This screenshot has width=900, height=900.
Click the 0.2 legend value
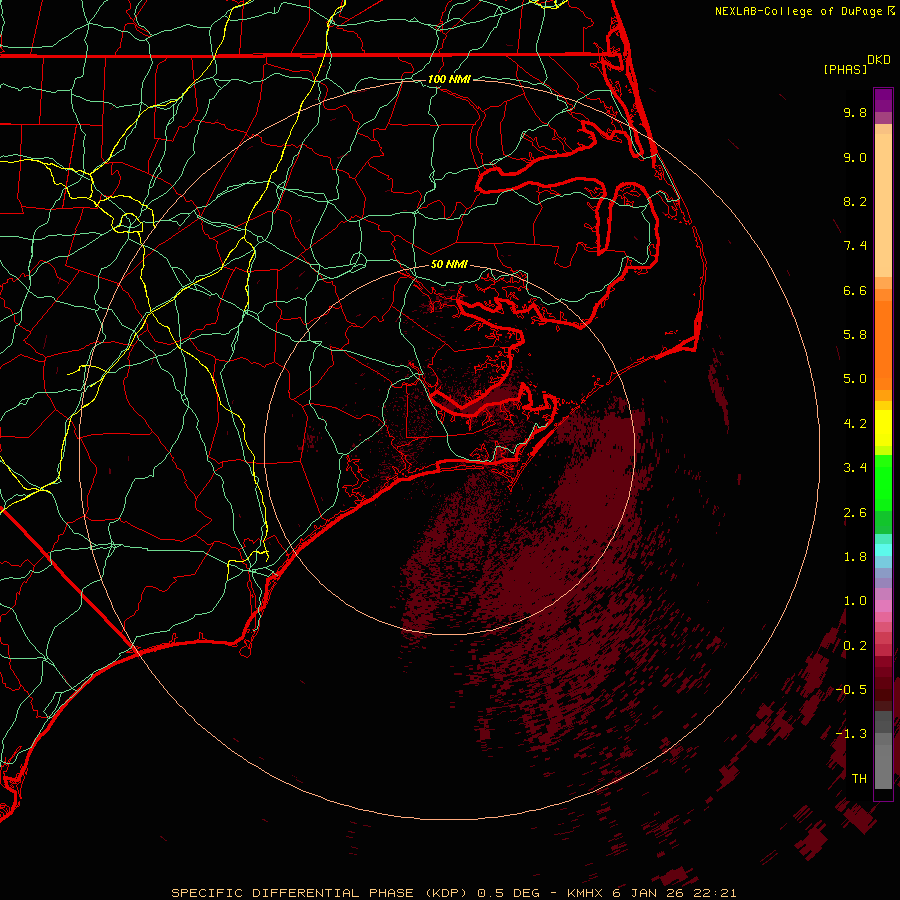[x=855, y=646]
